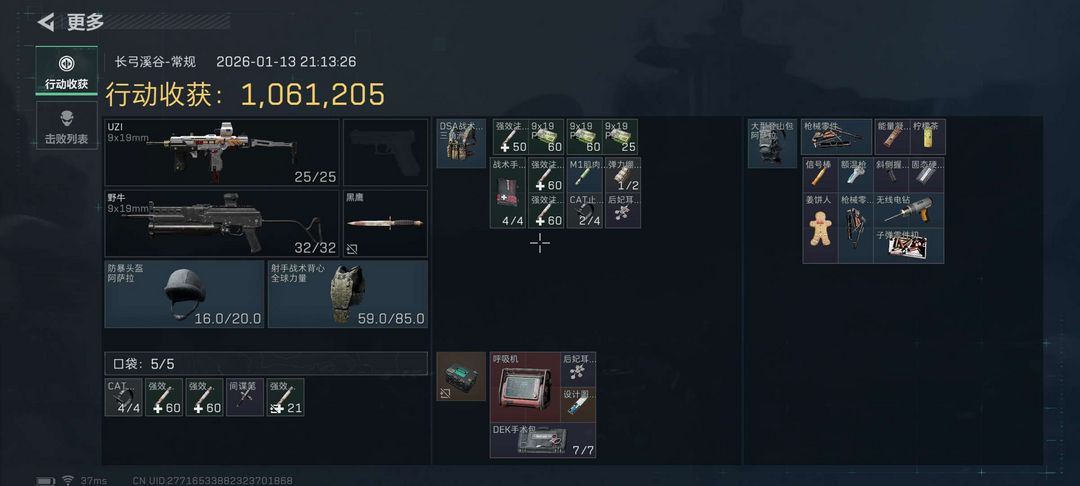
Task: Go back using the arrow beside 更多
Action: click(x=46, y=22)
